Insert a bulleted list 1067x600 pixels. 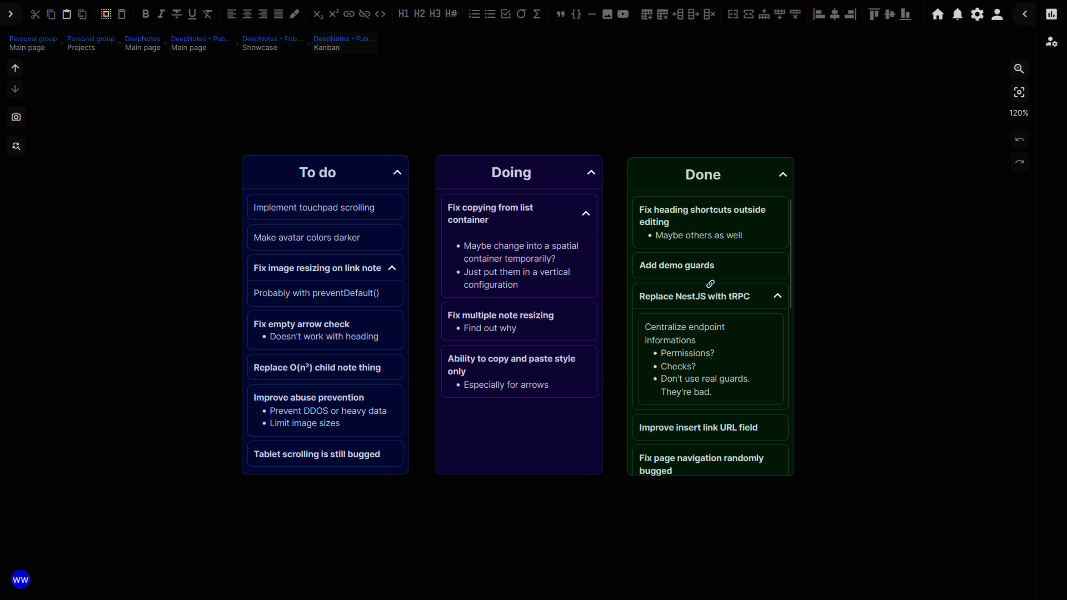[x=490, y=14]
